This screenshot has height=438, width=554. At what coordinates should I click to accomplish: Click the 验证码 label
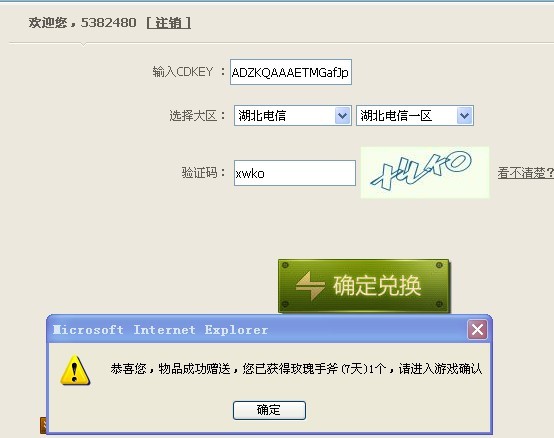pyautogui.click(x=203, y=173)
